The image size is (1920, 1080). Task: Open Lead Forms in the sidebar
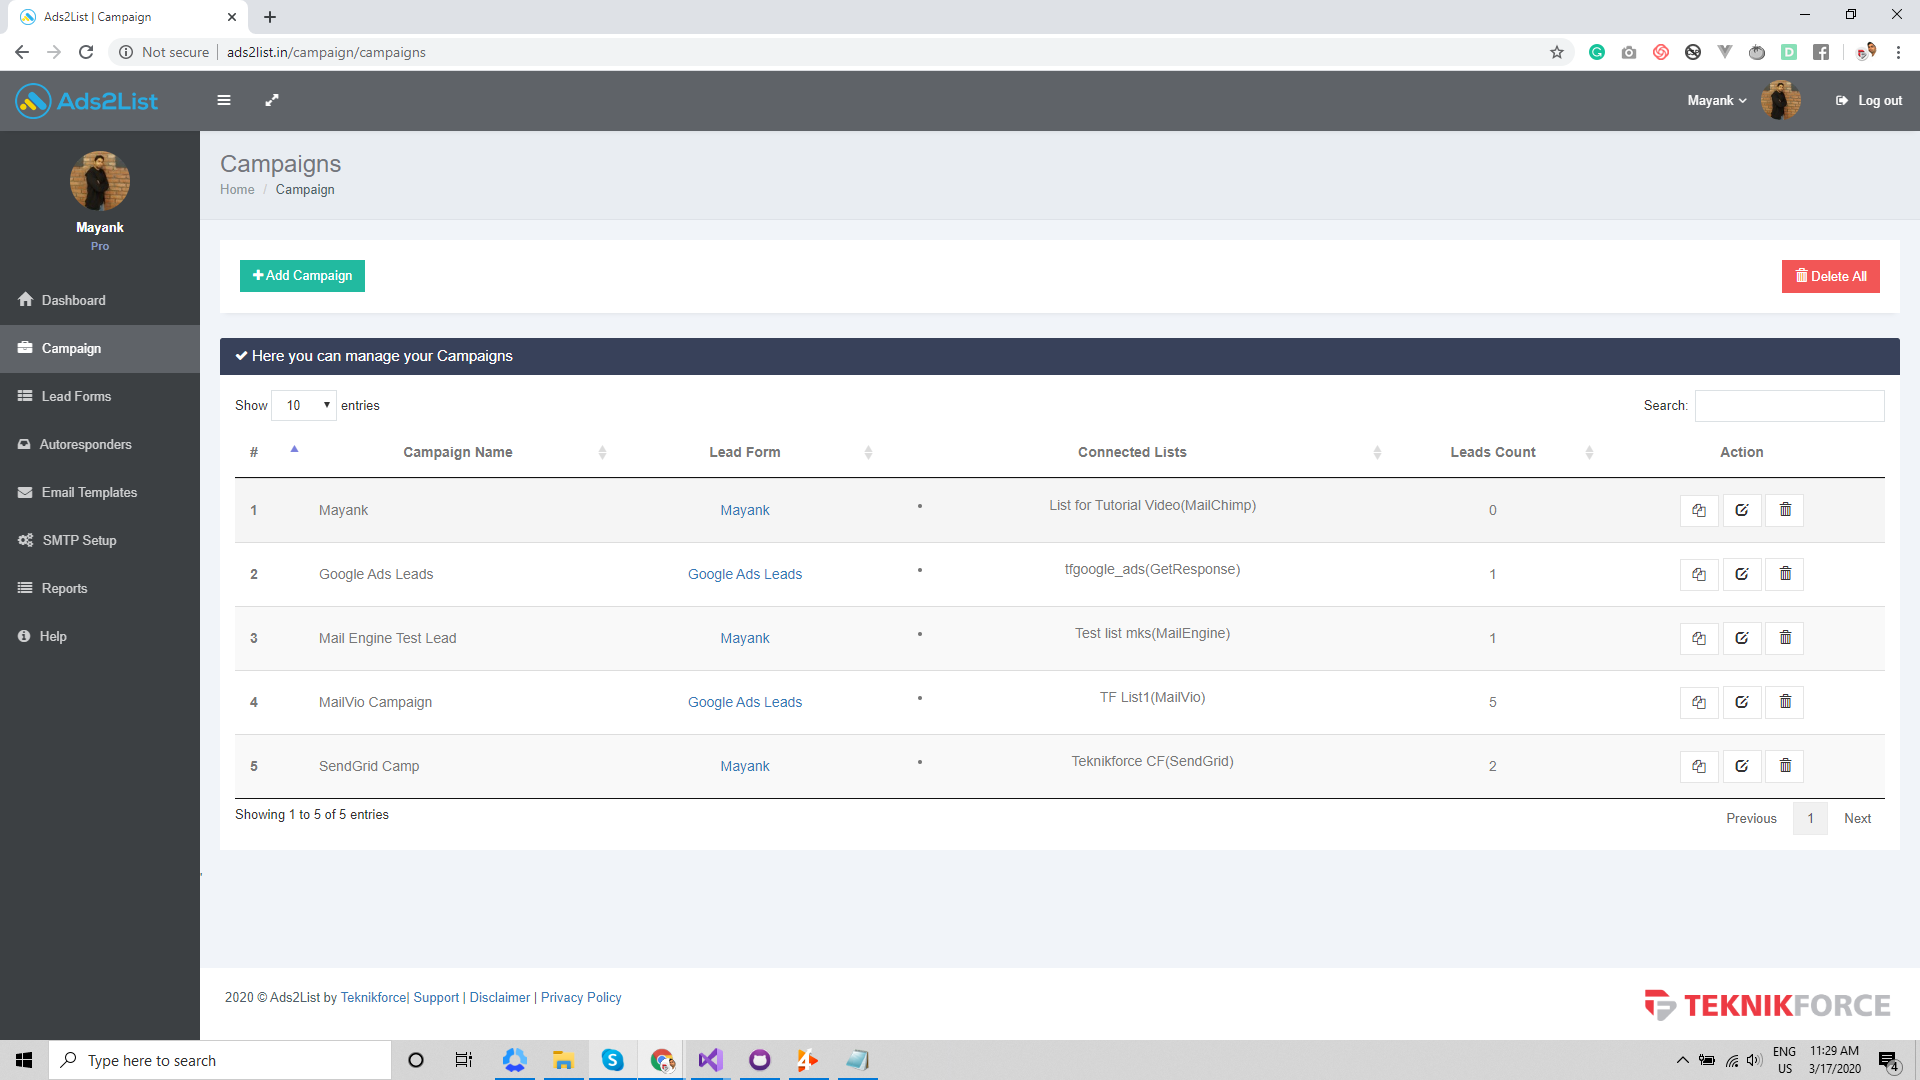[x=76, y=396]
